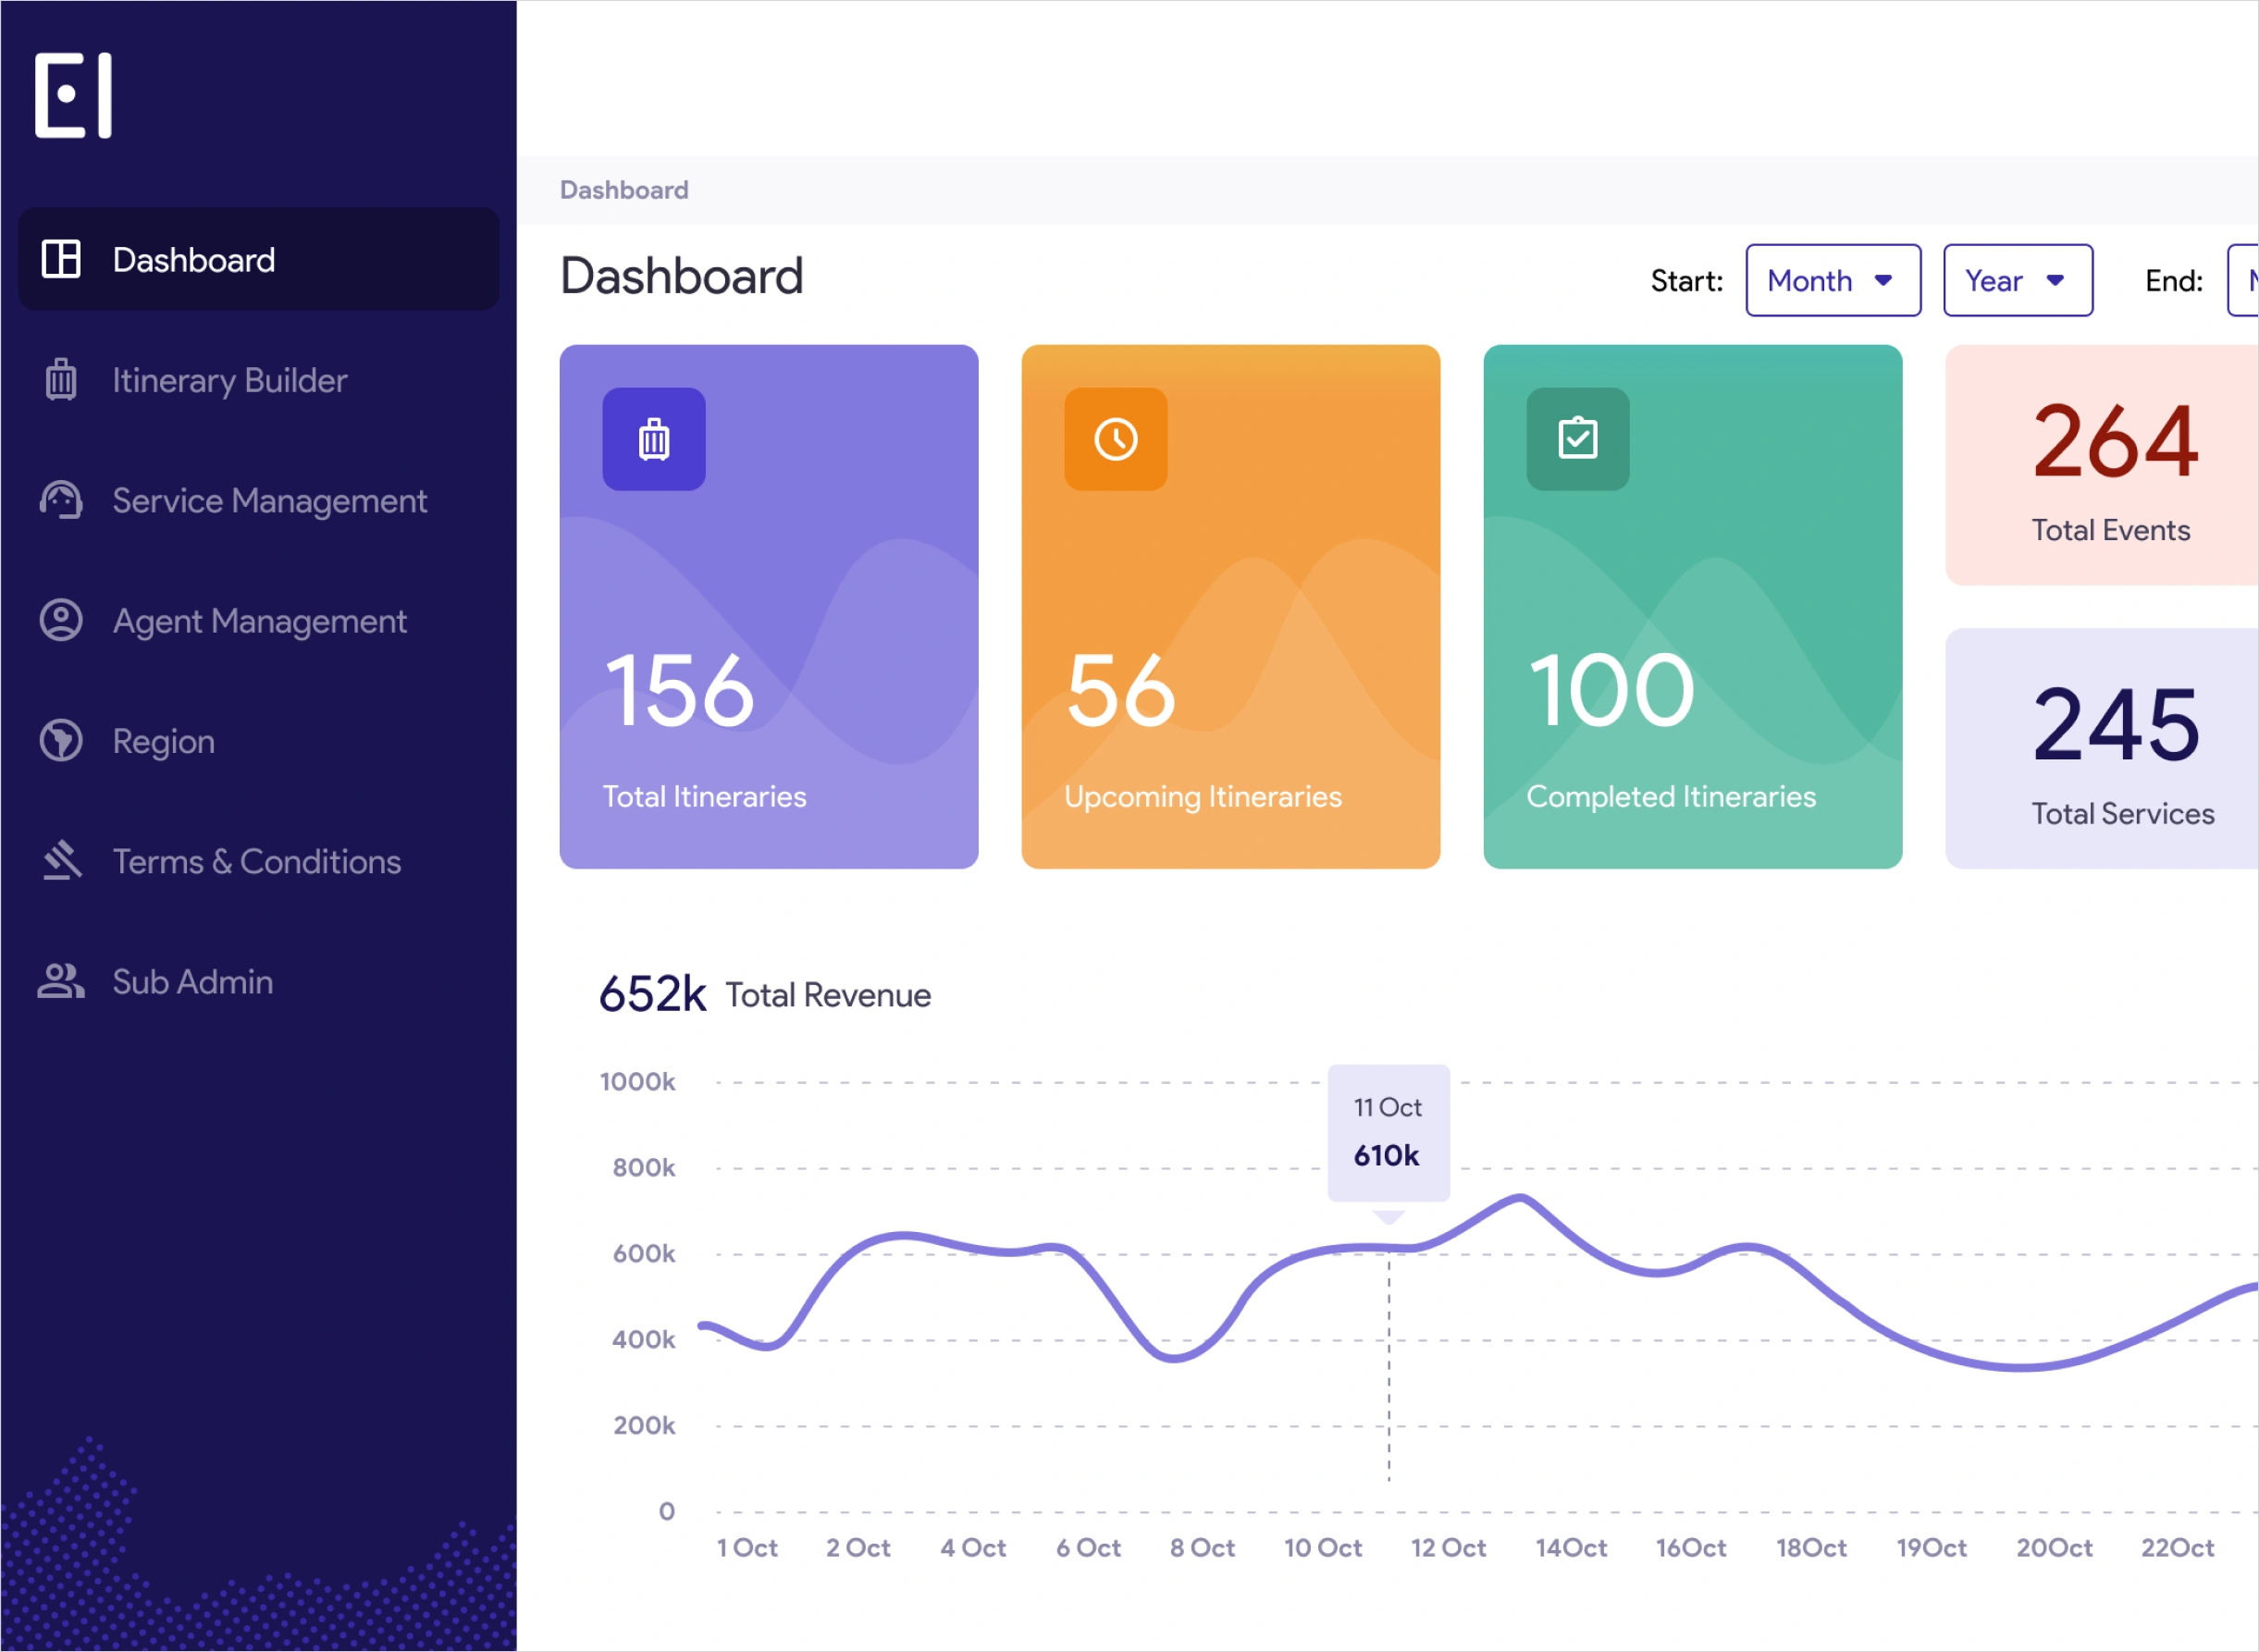Click the Itinerary Builder luggage icon
The image size is (2259, 1652).
[61, 380]
